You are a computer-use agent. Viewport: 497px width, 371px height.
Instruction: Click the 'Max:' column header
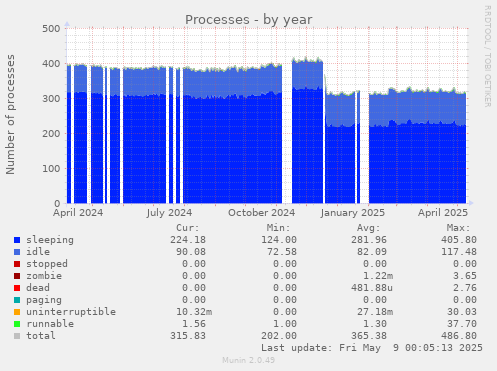(459, 228)
